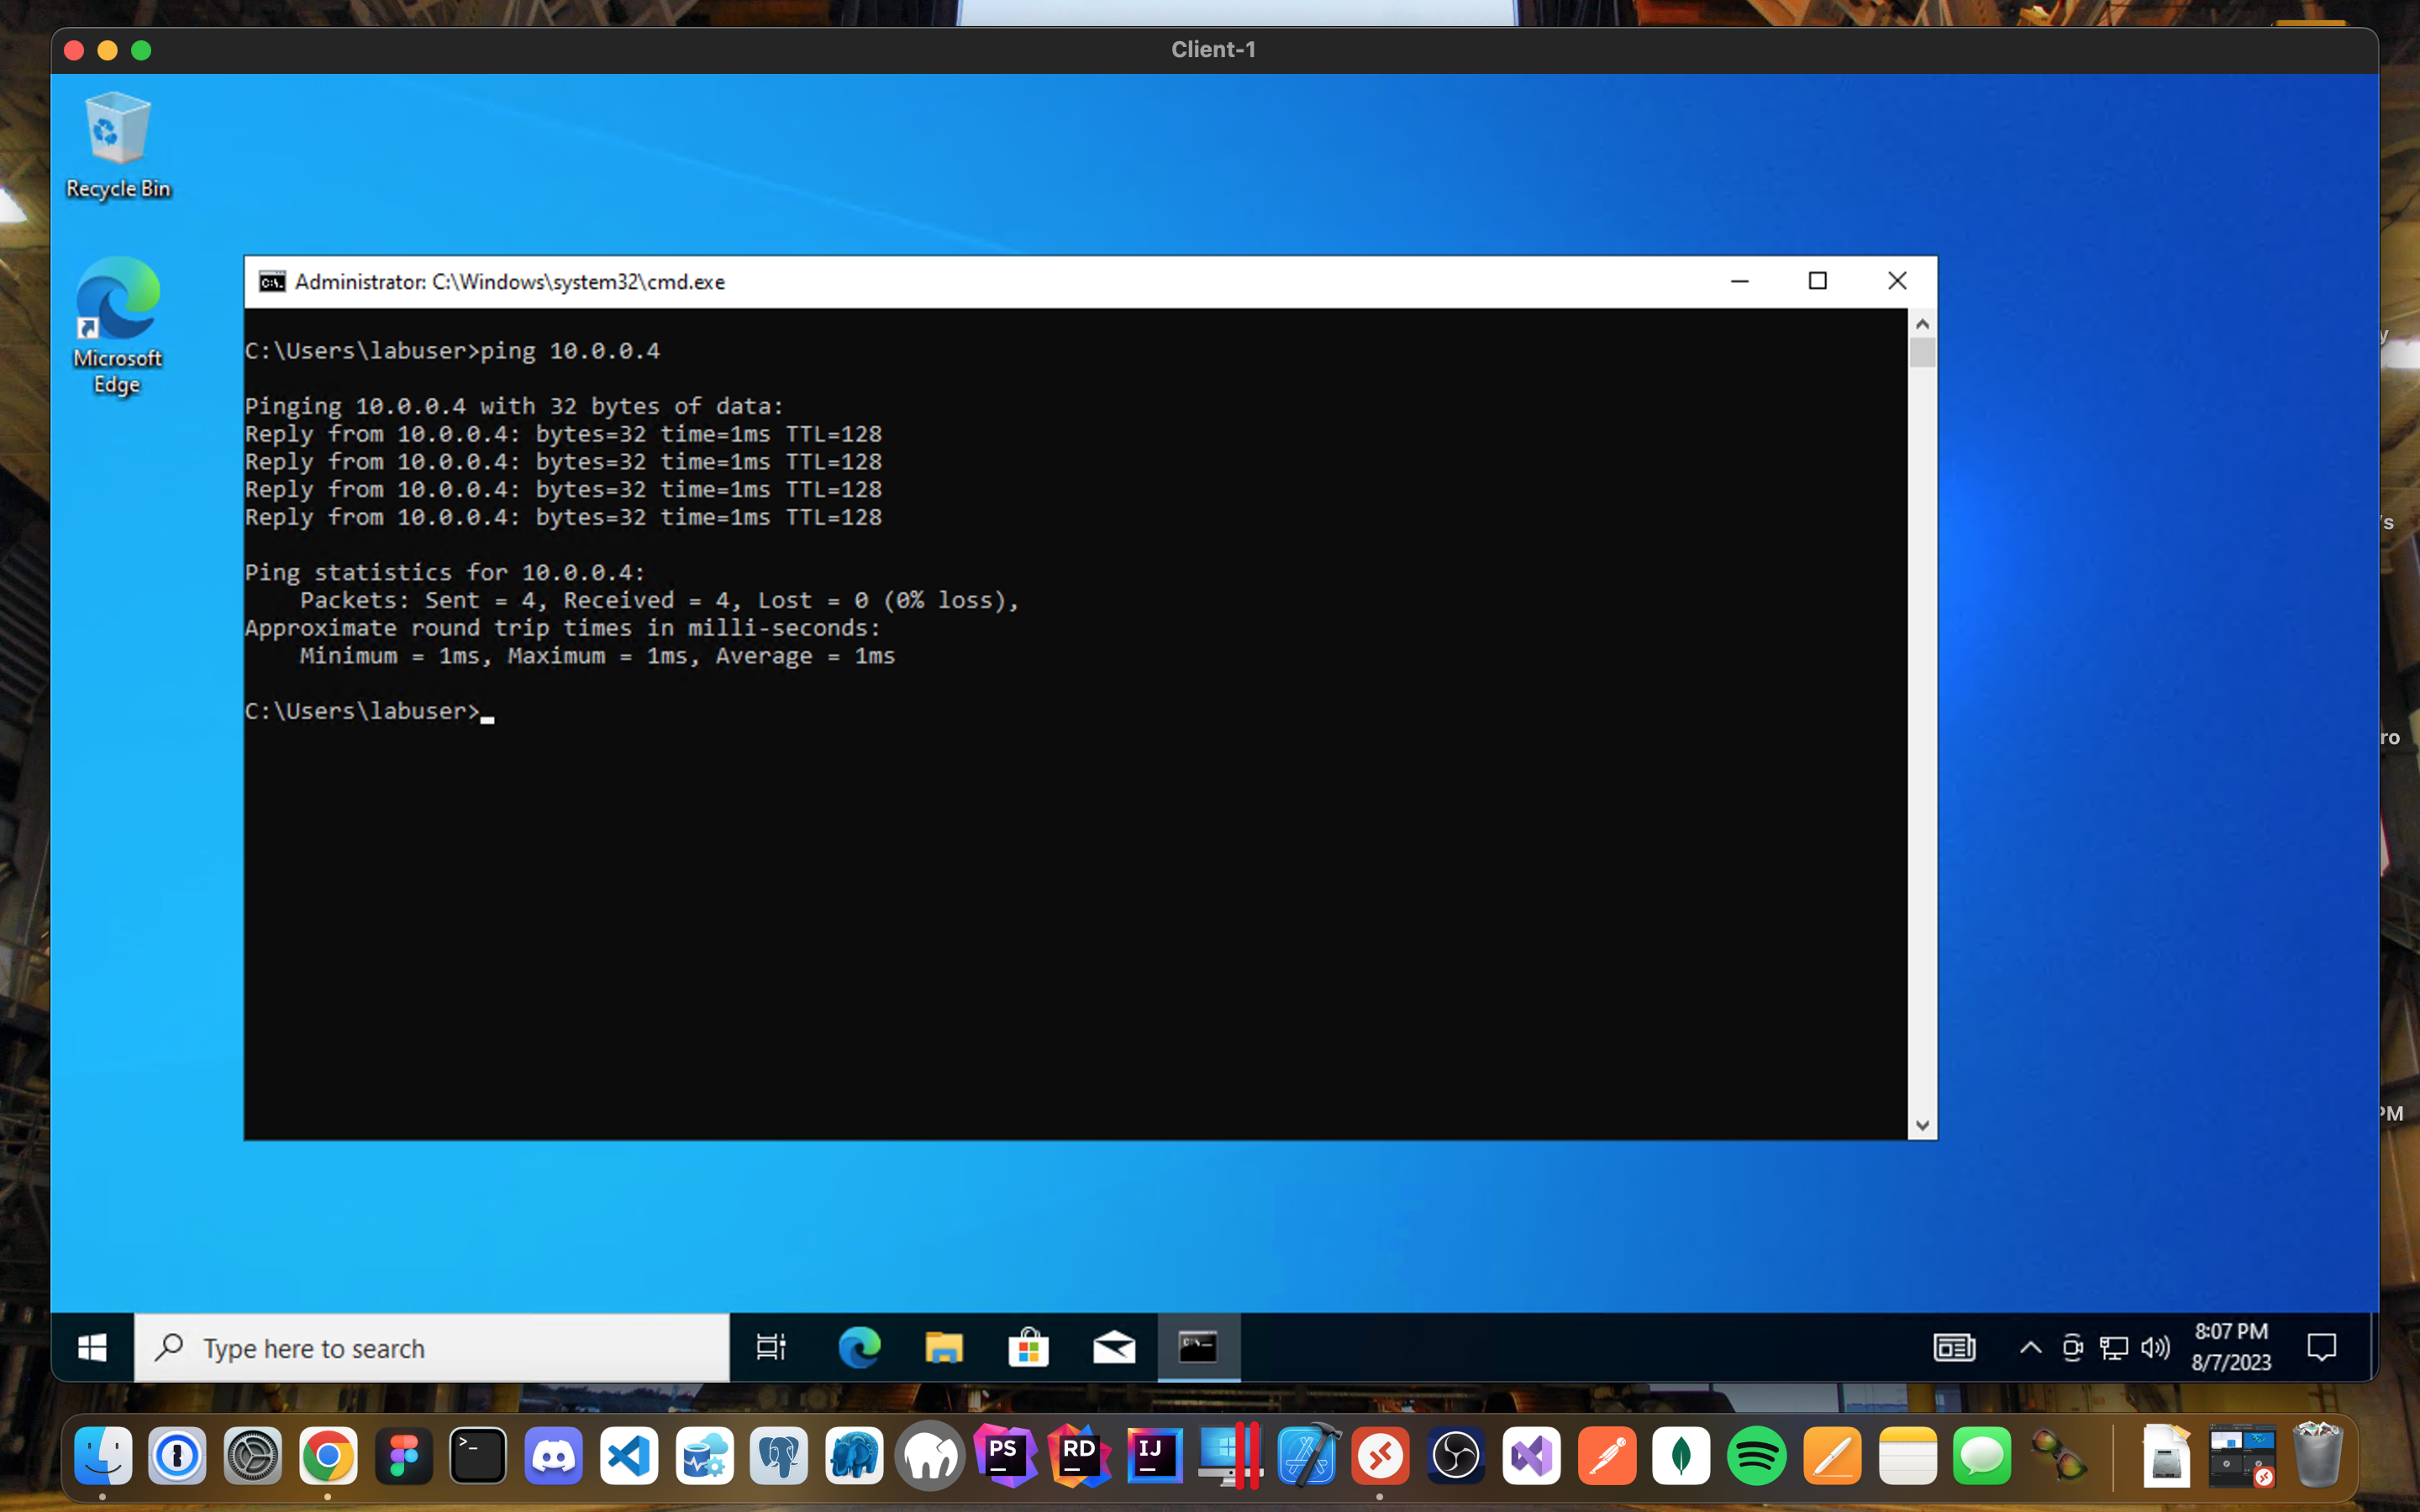Open Mail app from taskbar
The width and height of the screenshot is (2420, 1512).
point(1113,1347)
